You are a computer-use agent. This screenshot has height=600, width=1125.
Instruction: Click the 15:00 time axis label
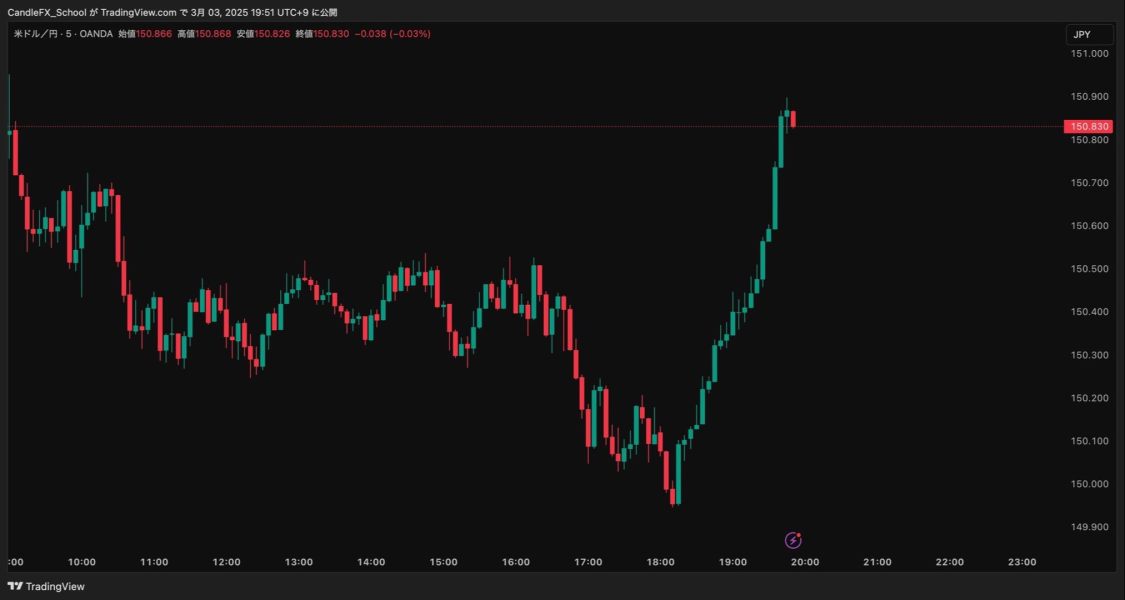pyautogui.click(x=443, y=562)
